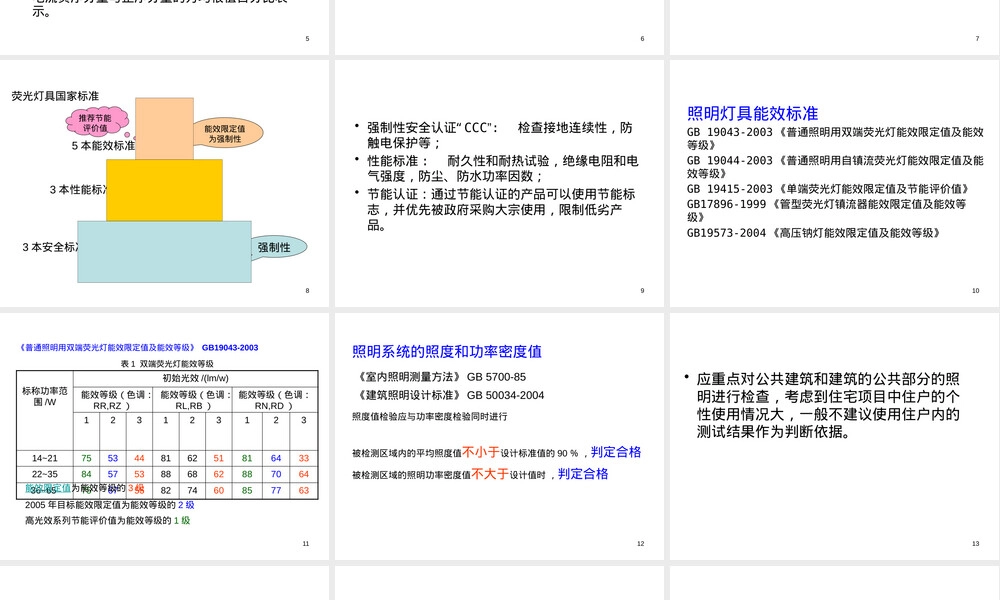Image resolution: width=1000 pixels, height=600 pixels.
Task: Click the line 2005年目标能效限定值为能效等级的2级
Action: pyautogui.click(x=110, y=505)
